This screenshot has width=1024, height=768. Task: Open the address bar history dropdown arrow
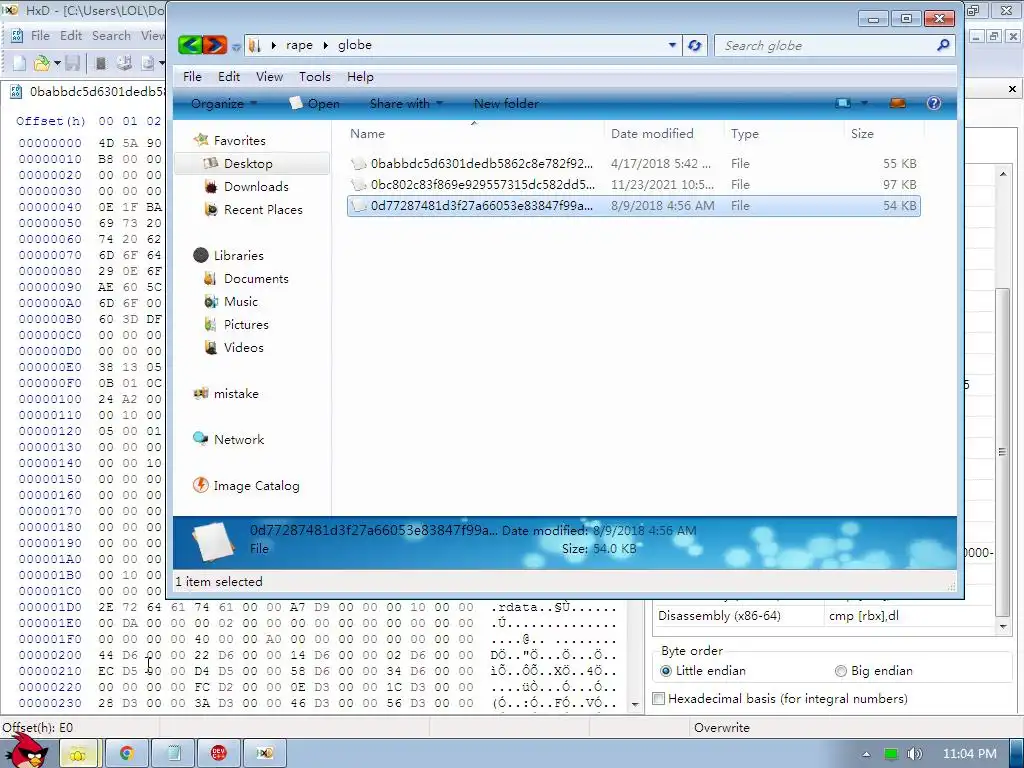pos(672,45)
